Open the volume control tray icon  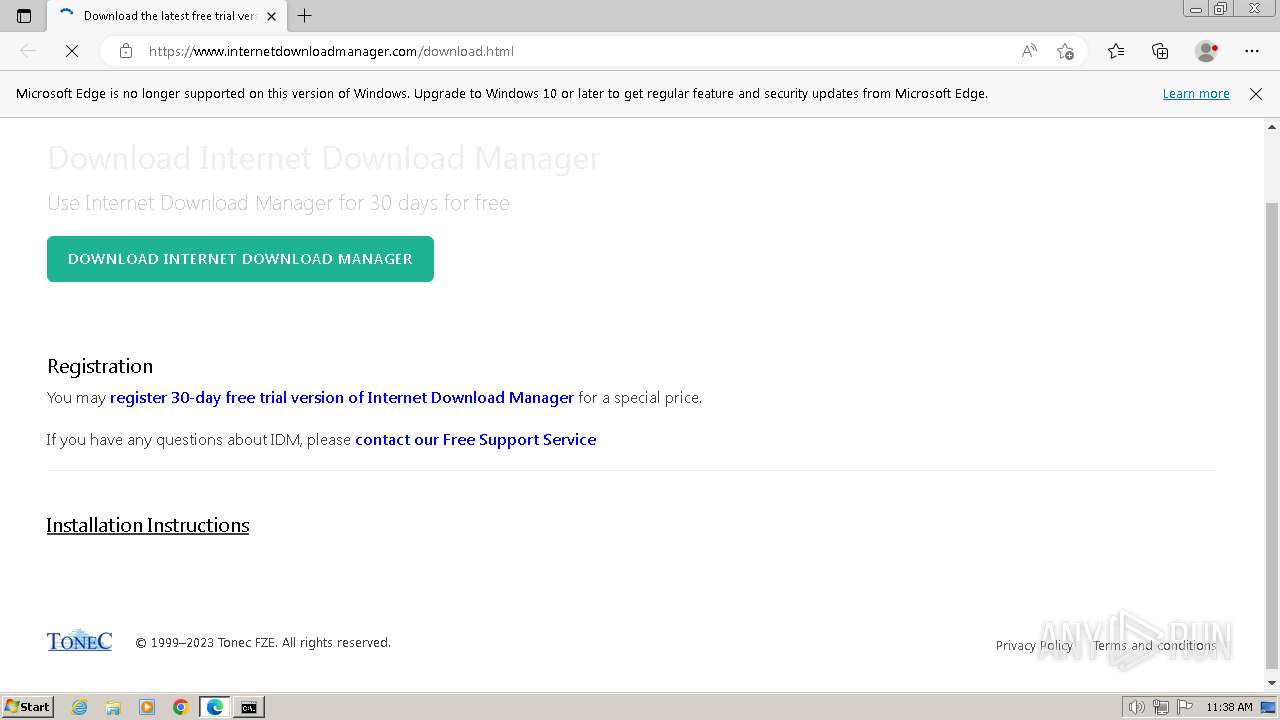pos(1136,707)
